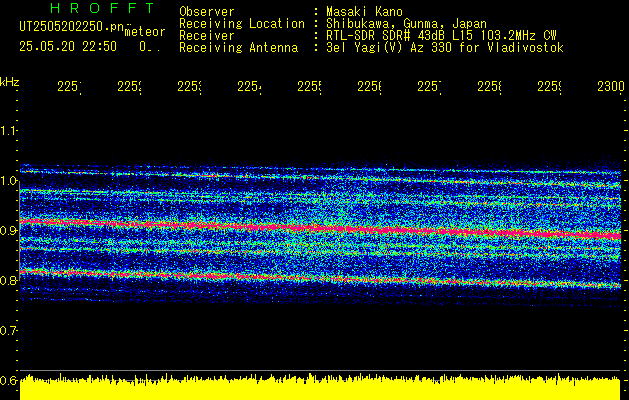Click the 2300 time axis label
The width and height of the screenshot is (629, 400).
pyautogui.click(x=611, y=86)
